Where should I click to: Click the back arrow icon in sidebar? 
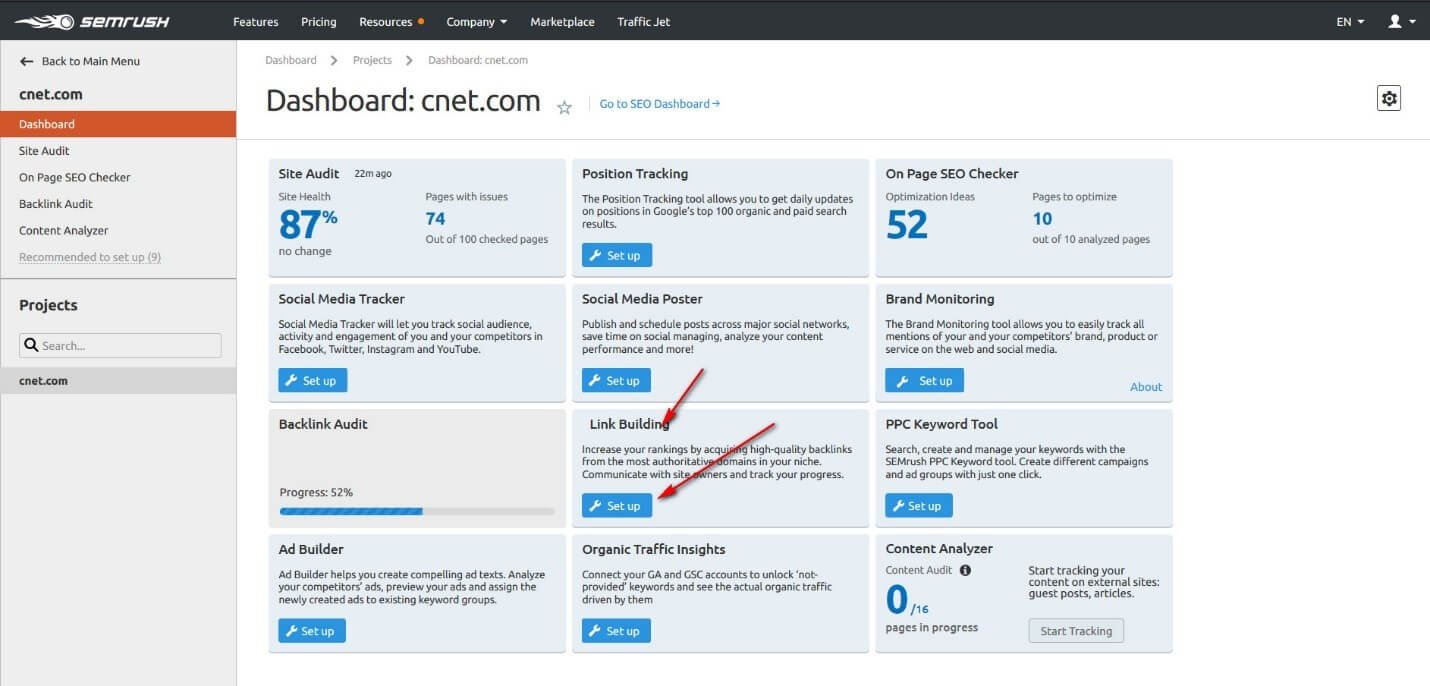click(x=27, y=61)
